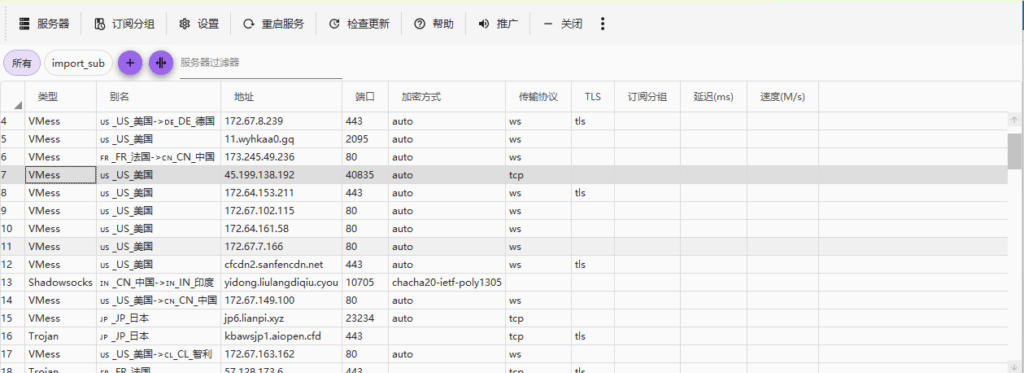1024x373 pixels.
Task: Focus the 服务器过滤器 filter input
Action: [261, 63]
